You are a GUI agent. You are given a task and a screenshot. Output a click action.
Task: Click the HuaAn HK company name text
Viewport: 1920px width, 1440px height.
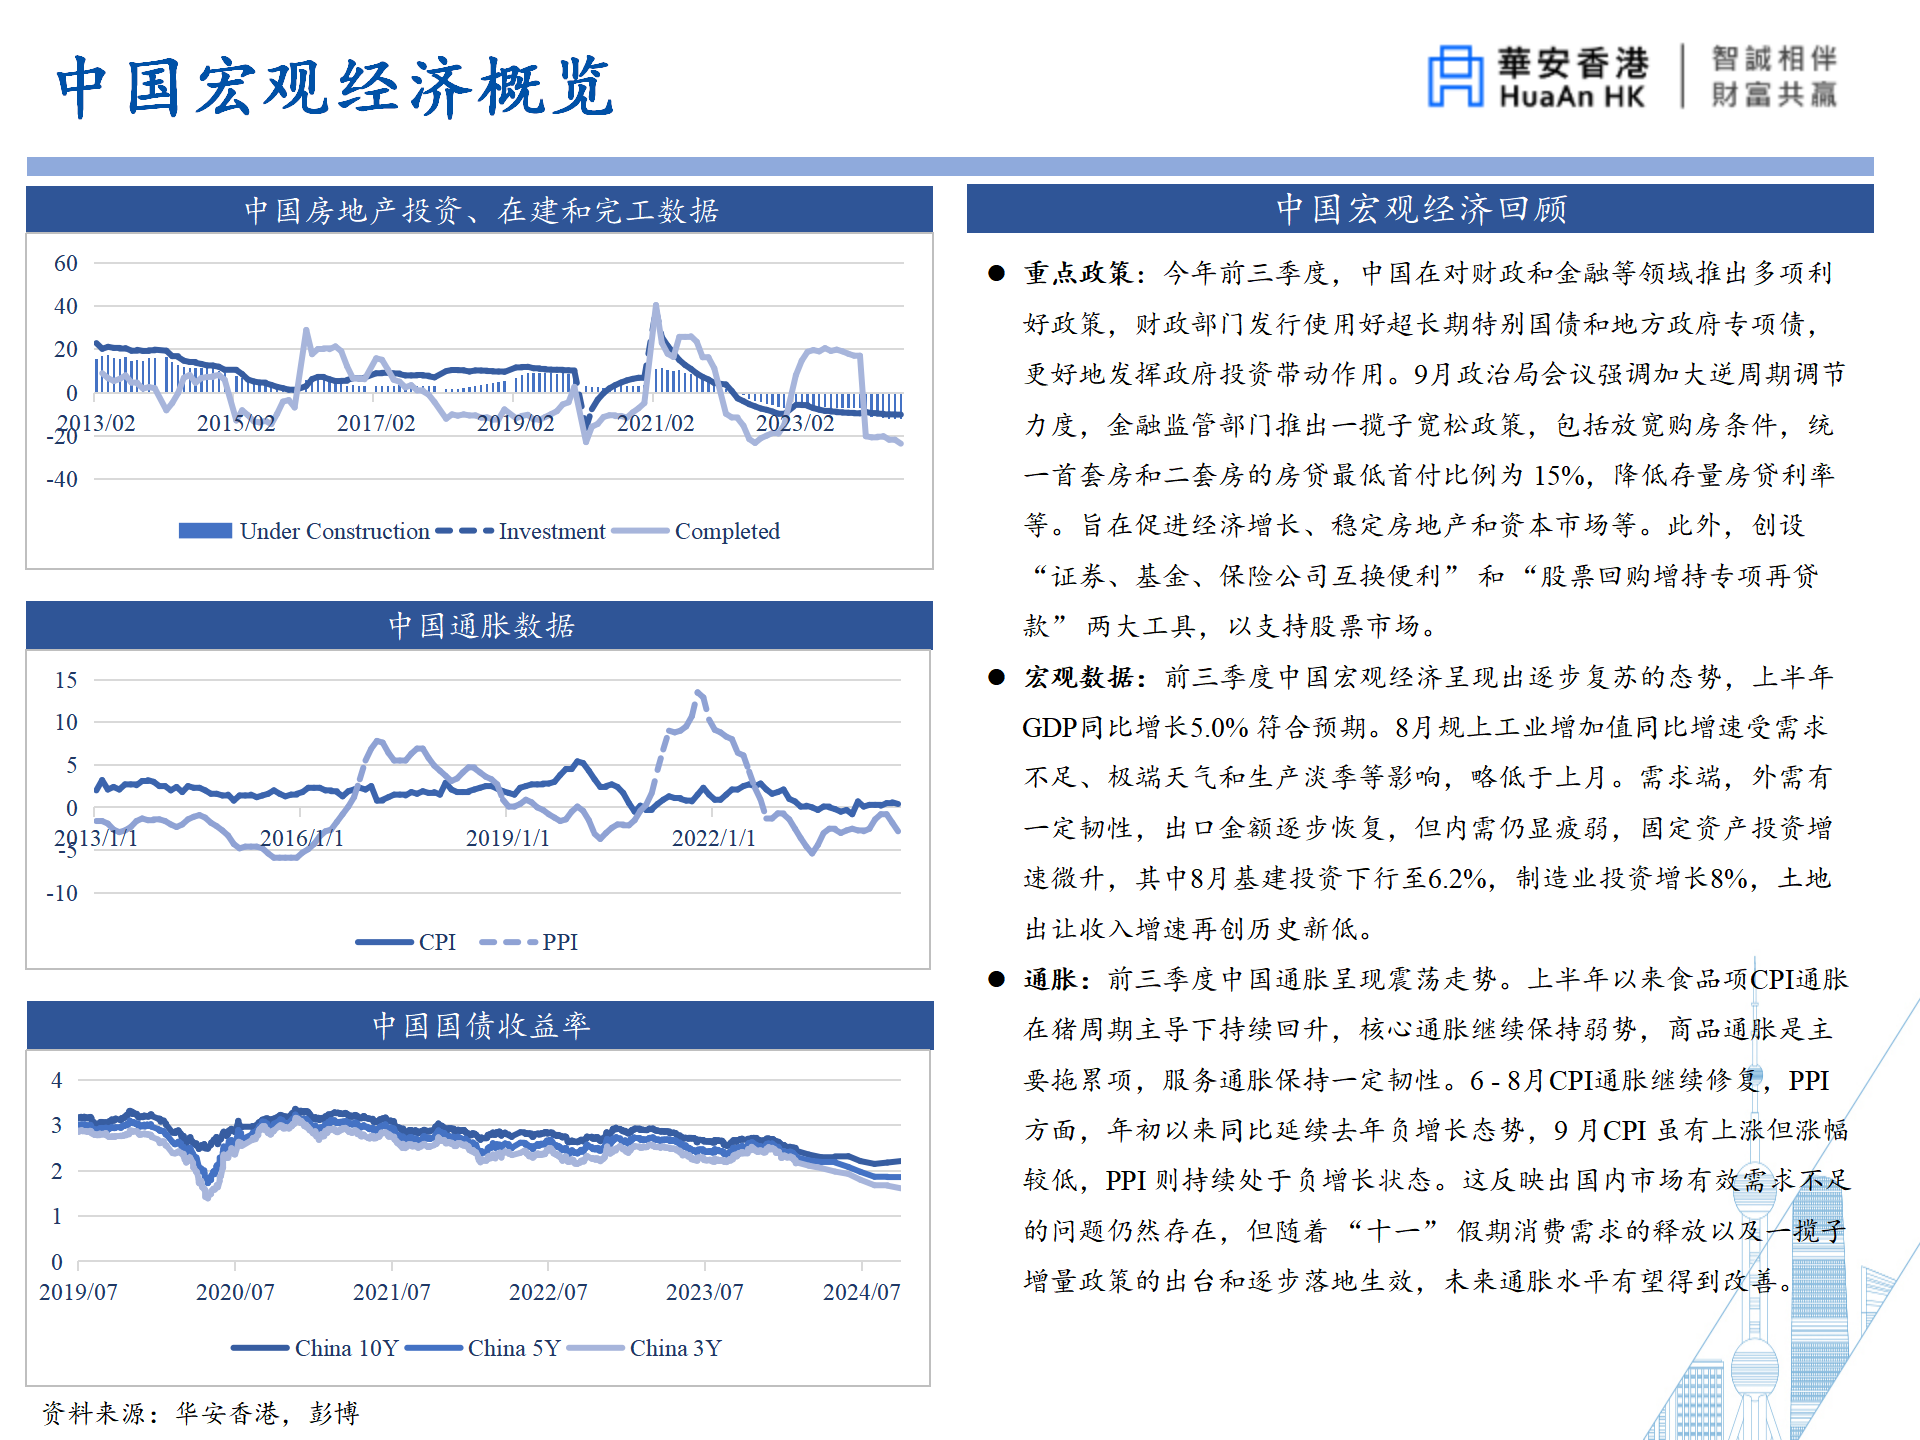point(1572,77)
